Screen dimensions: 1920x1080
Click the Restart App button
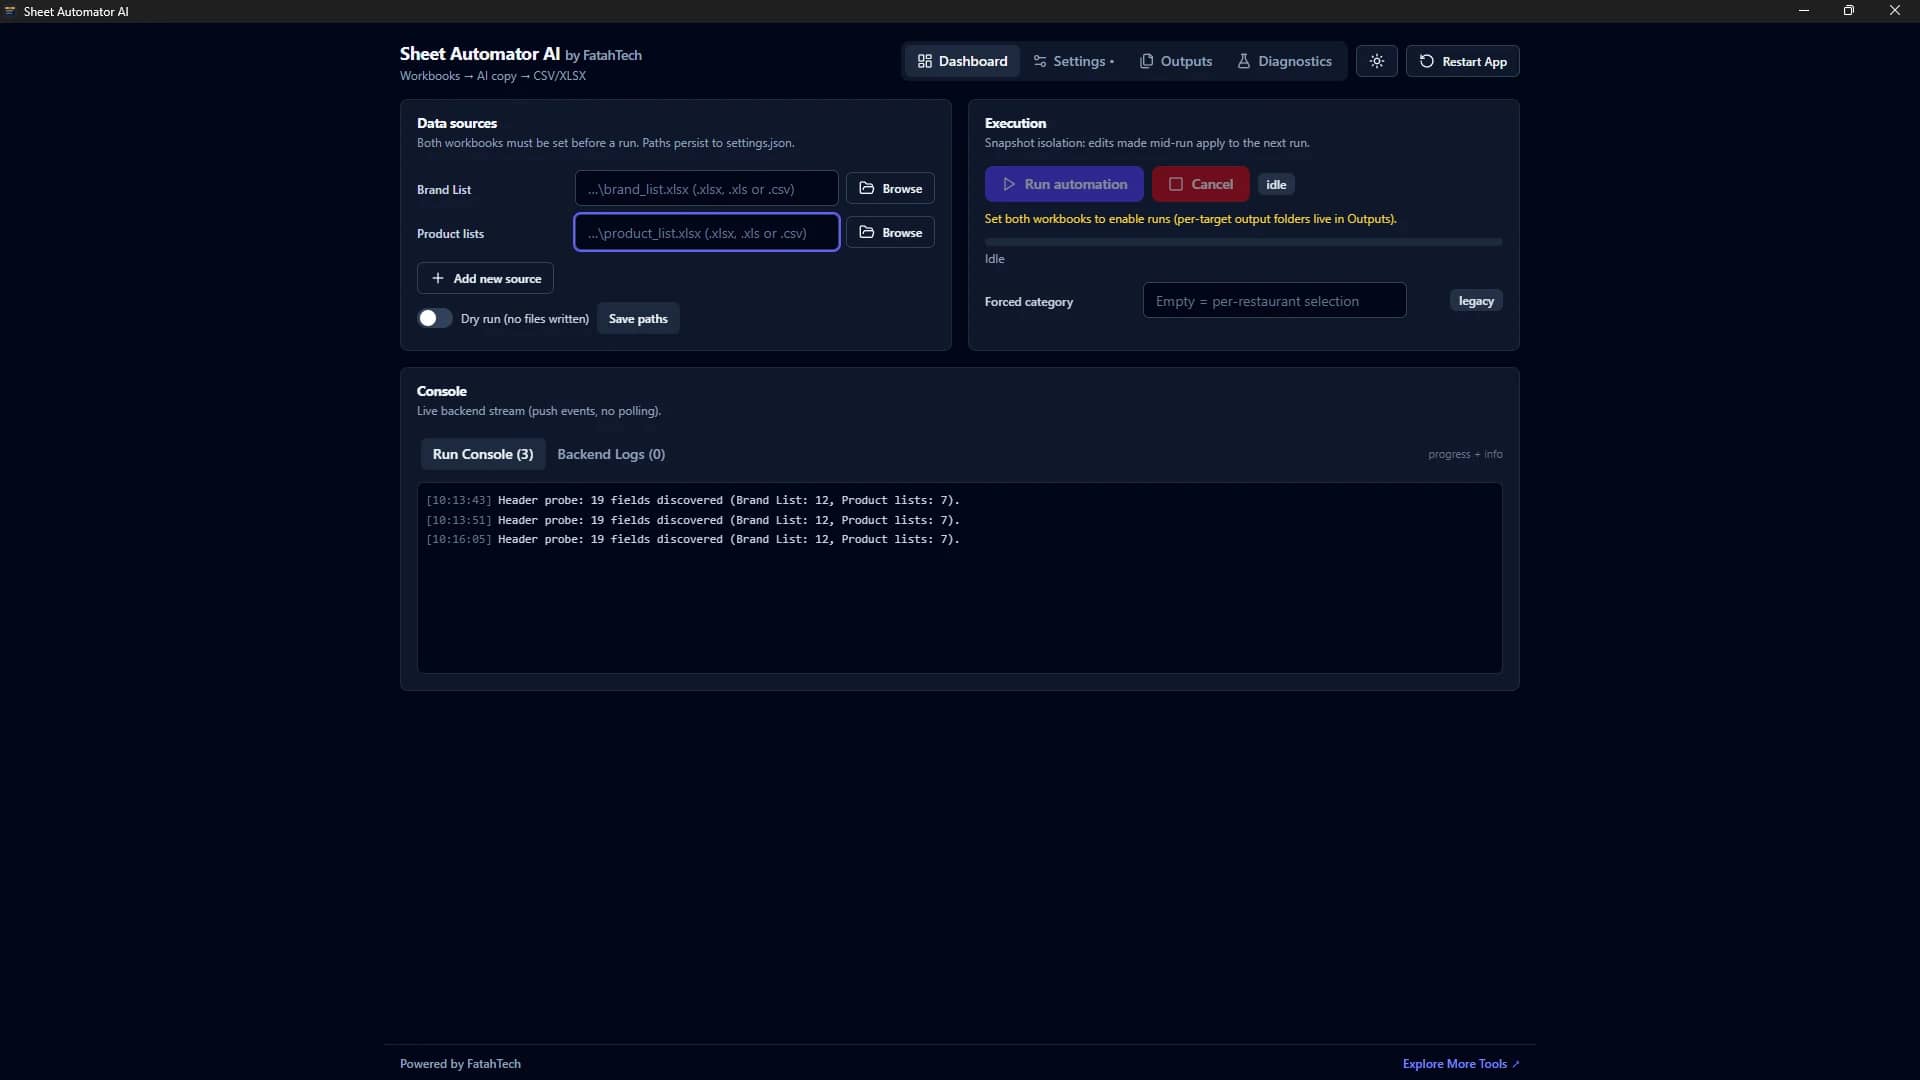click(x=1462, y=61)
